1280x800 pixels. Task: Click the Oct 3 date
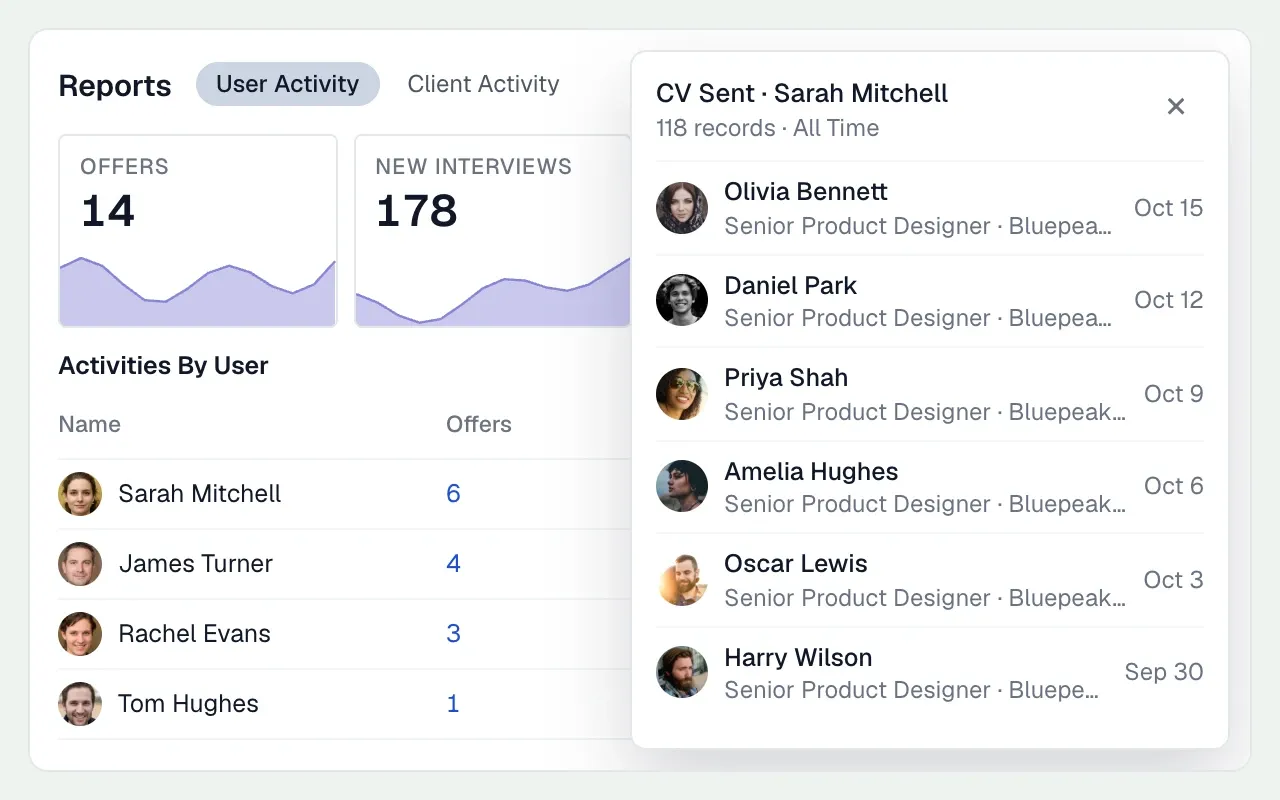point(1174,580)
